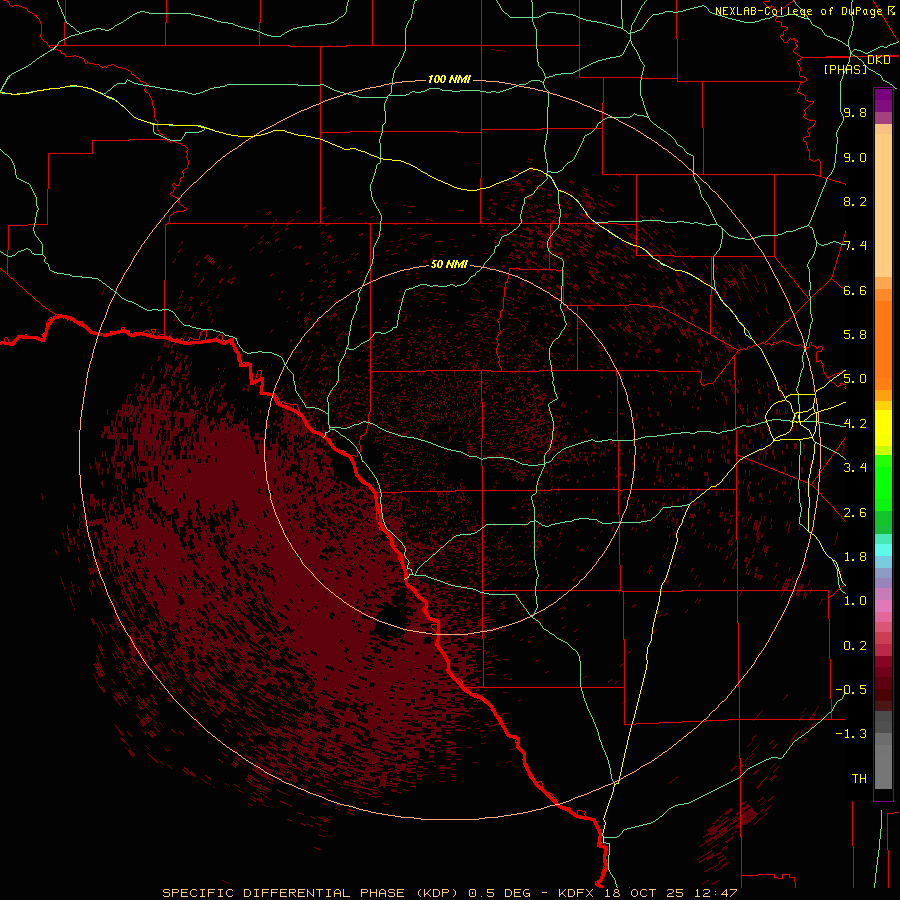This screenshot has width=900, height=900.
Task: Click the "KDFX" station identifier in the caption
Action: point(576,893)
